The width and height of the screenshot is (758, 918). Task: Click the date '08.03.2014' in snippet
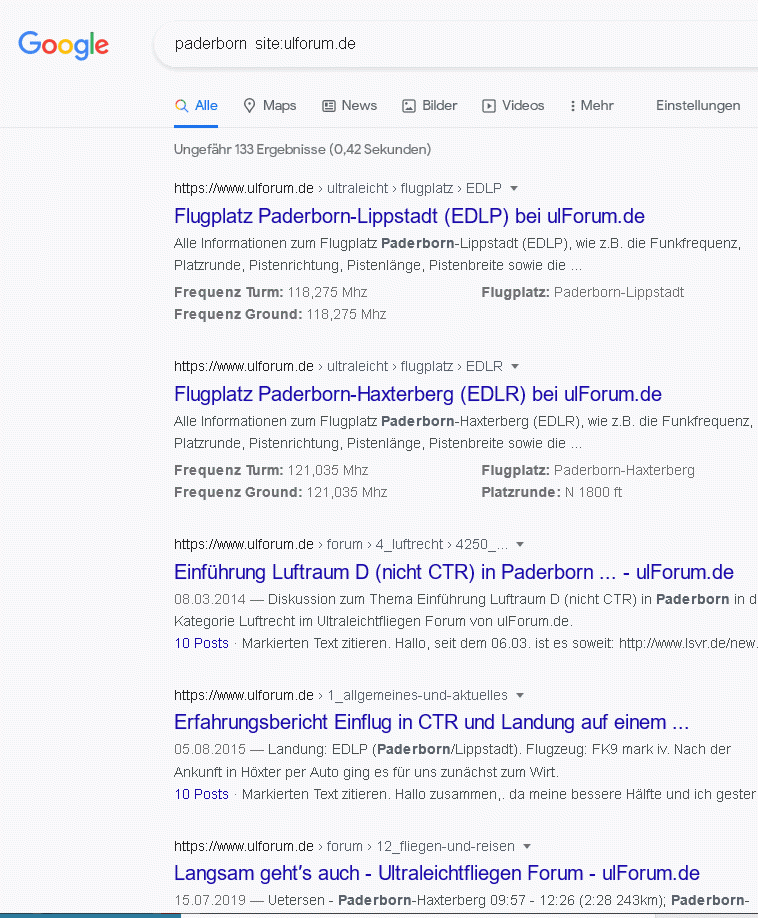(210, 600)
